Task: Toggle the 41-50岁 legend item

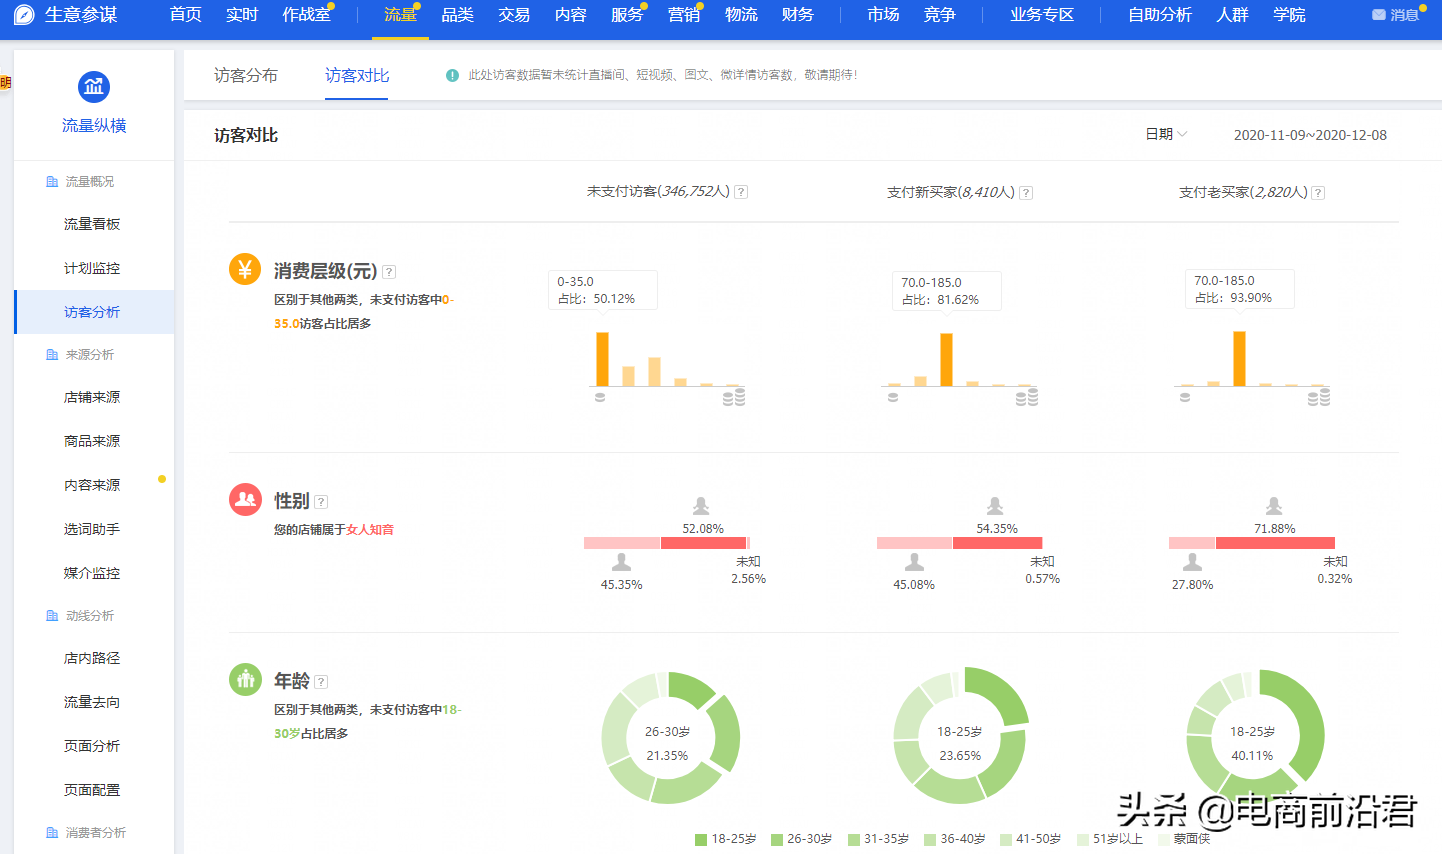Action: 1030,839
